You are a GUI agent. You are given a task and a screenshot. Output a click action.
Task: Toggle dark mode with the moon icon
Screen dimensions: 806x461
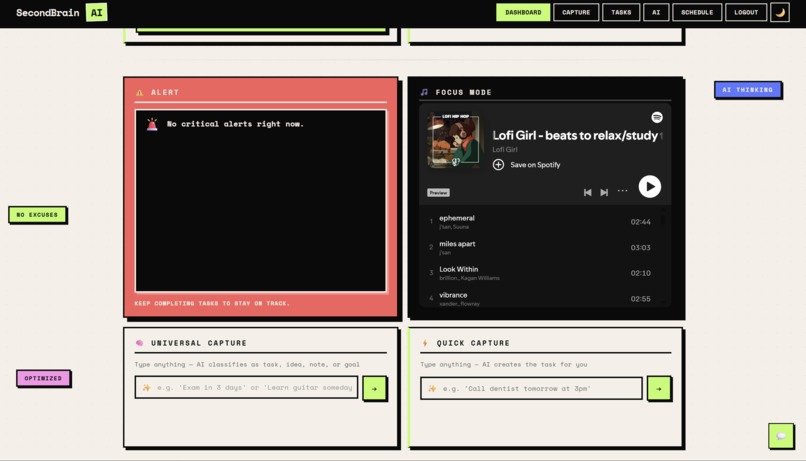(780, 12)
